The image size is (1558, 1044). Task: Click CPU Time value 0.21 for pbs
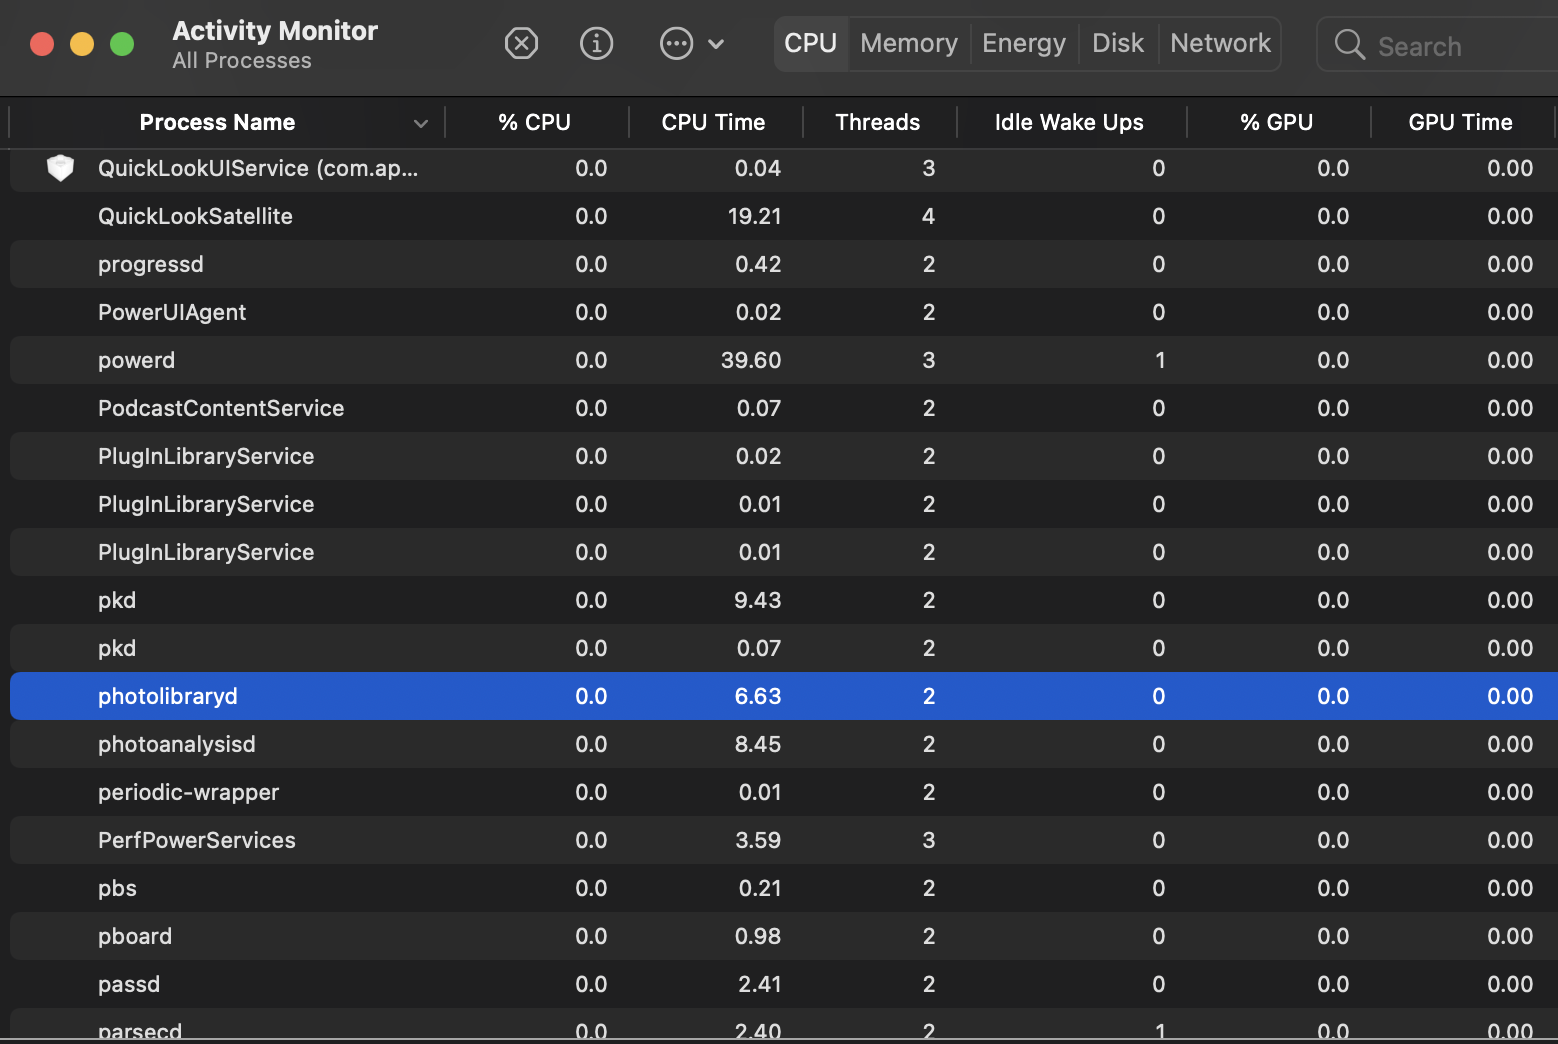click(760, 888)
